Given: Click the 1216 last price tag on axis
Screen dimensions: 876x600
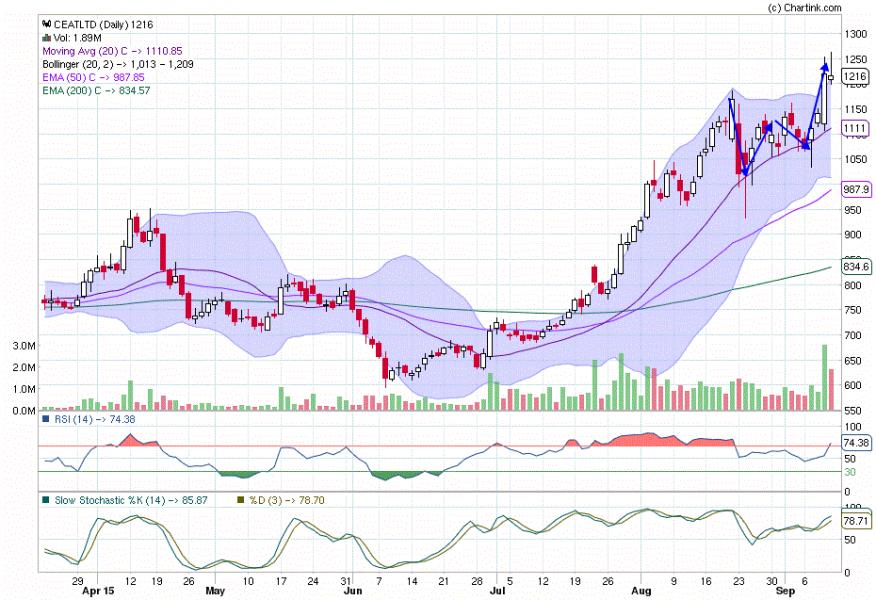Looking at the screenshot, I should [x=855, y=77].
